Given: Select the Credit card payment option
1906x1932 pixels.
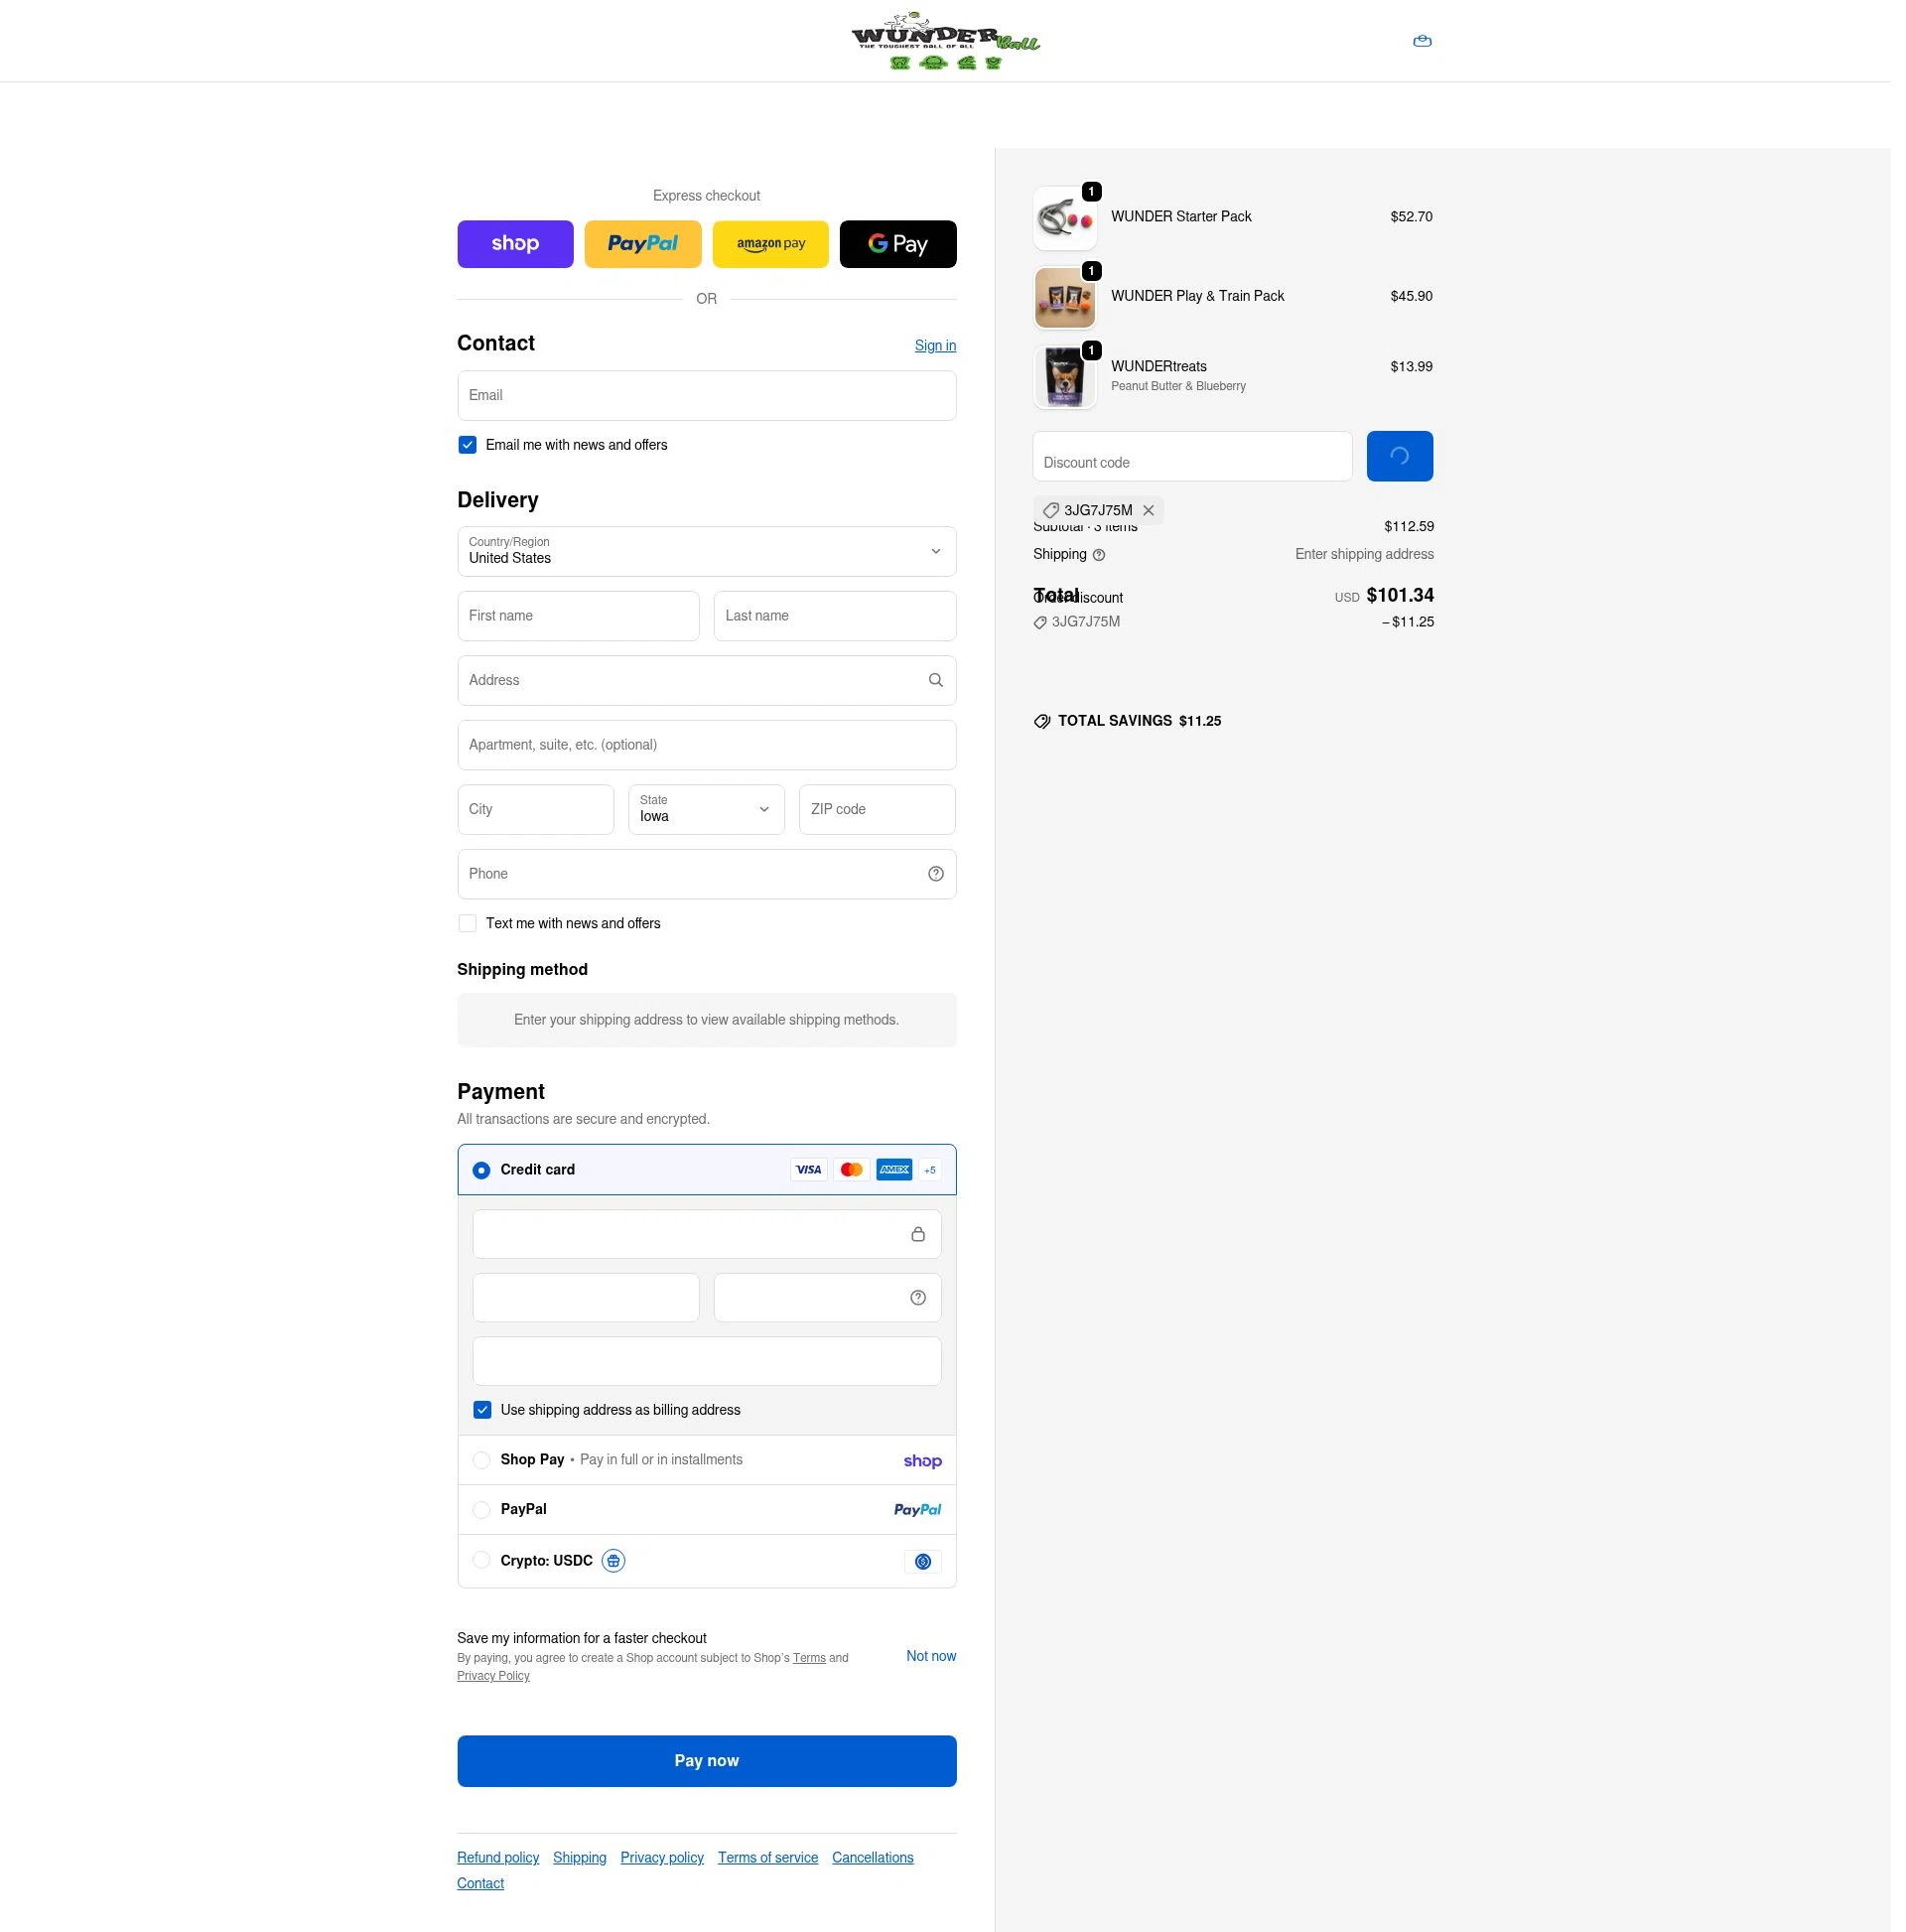Looking at the screenshot, I should coord(481,1170).
